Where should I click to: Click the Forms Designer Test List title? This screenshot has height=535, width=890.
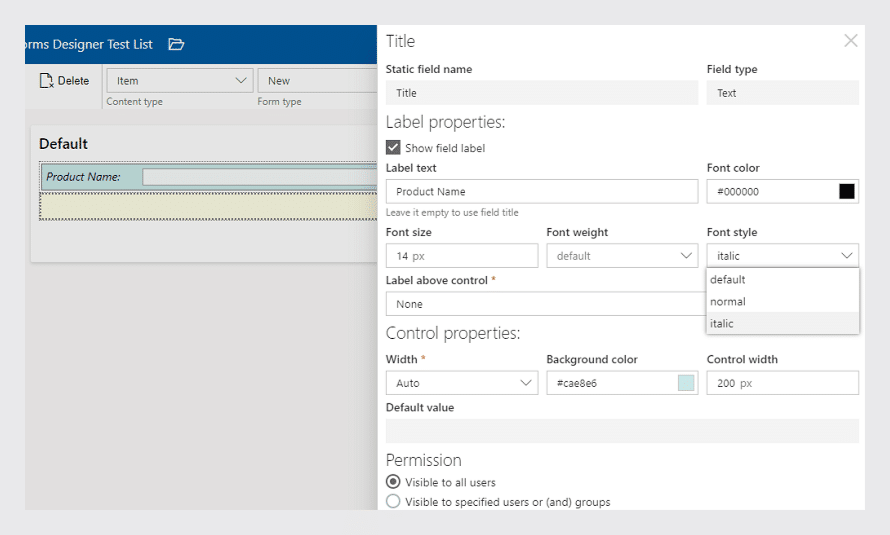89,44
